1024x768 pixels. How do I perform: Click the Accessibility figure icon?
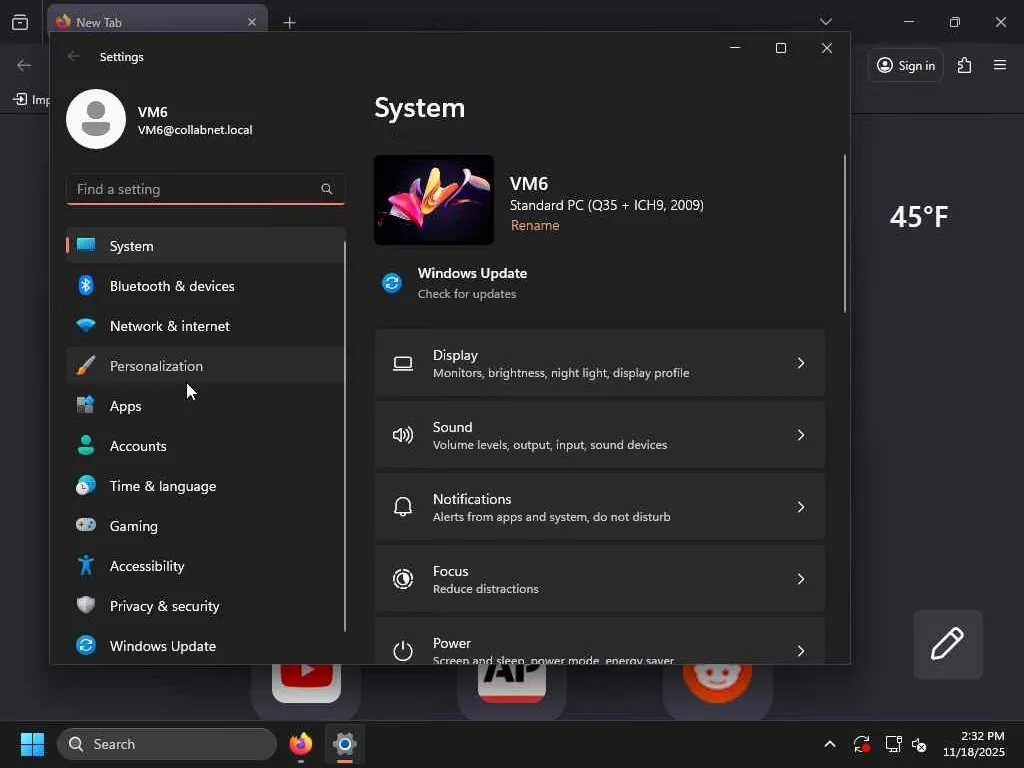pyautogui.click(x=86, y=565)
